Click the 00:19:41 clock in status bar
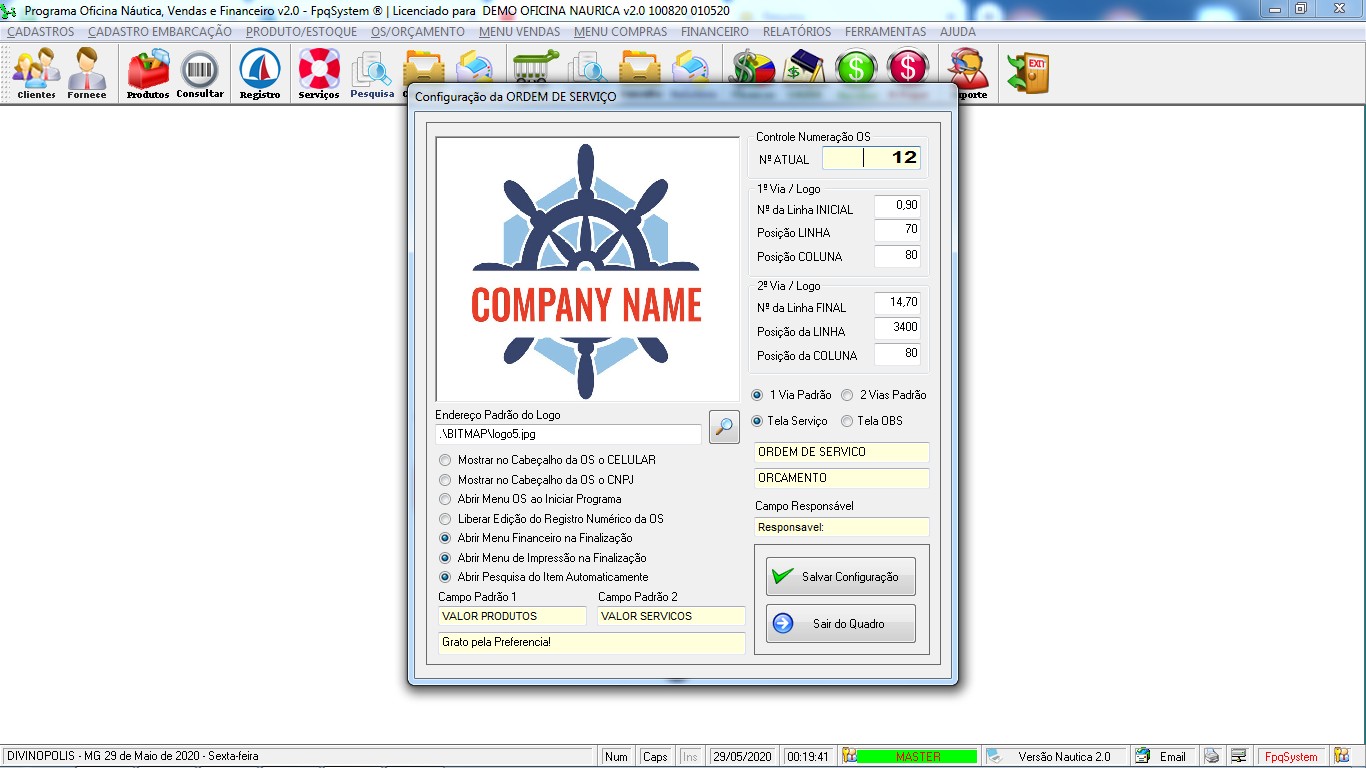The height and width of the screenshot is (768, 1366). coord(807,757)
